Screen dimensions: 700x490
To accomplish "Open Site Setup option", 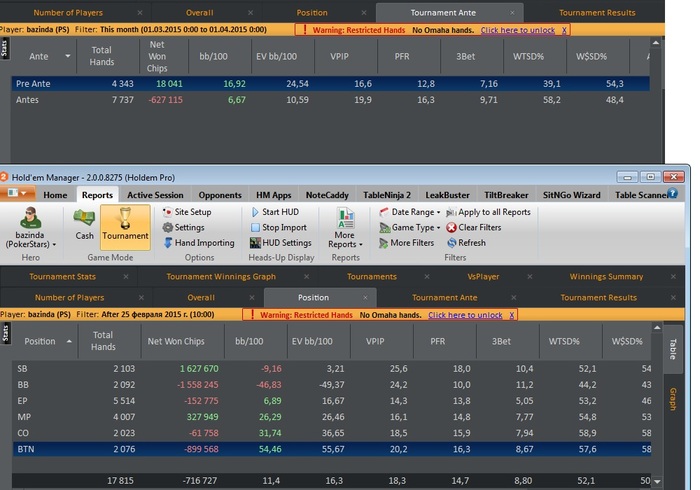I will point(191,212).
